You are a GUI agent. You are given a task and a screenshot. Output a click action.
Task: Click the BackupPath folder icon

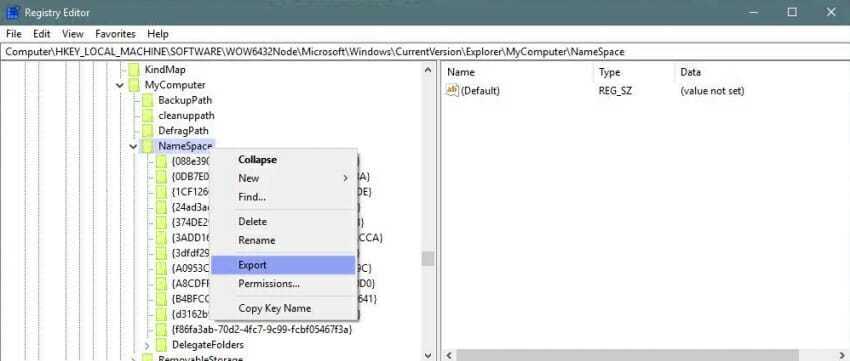147,100
